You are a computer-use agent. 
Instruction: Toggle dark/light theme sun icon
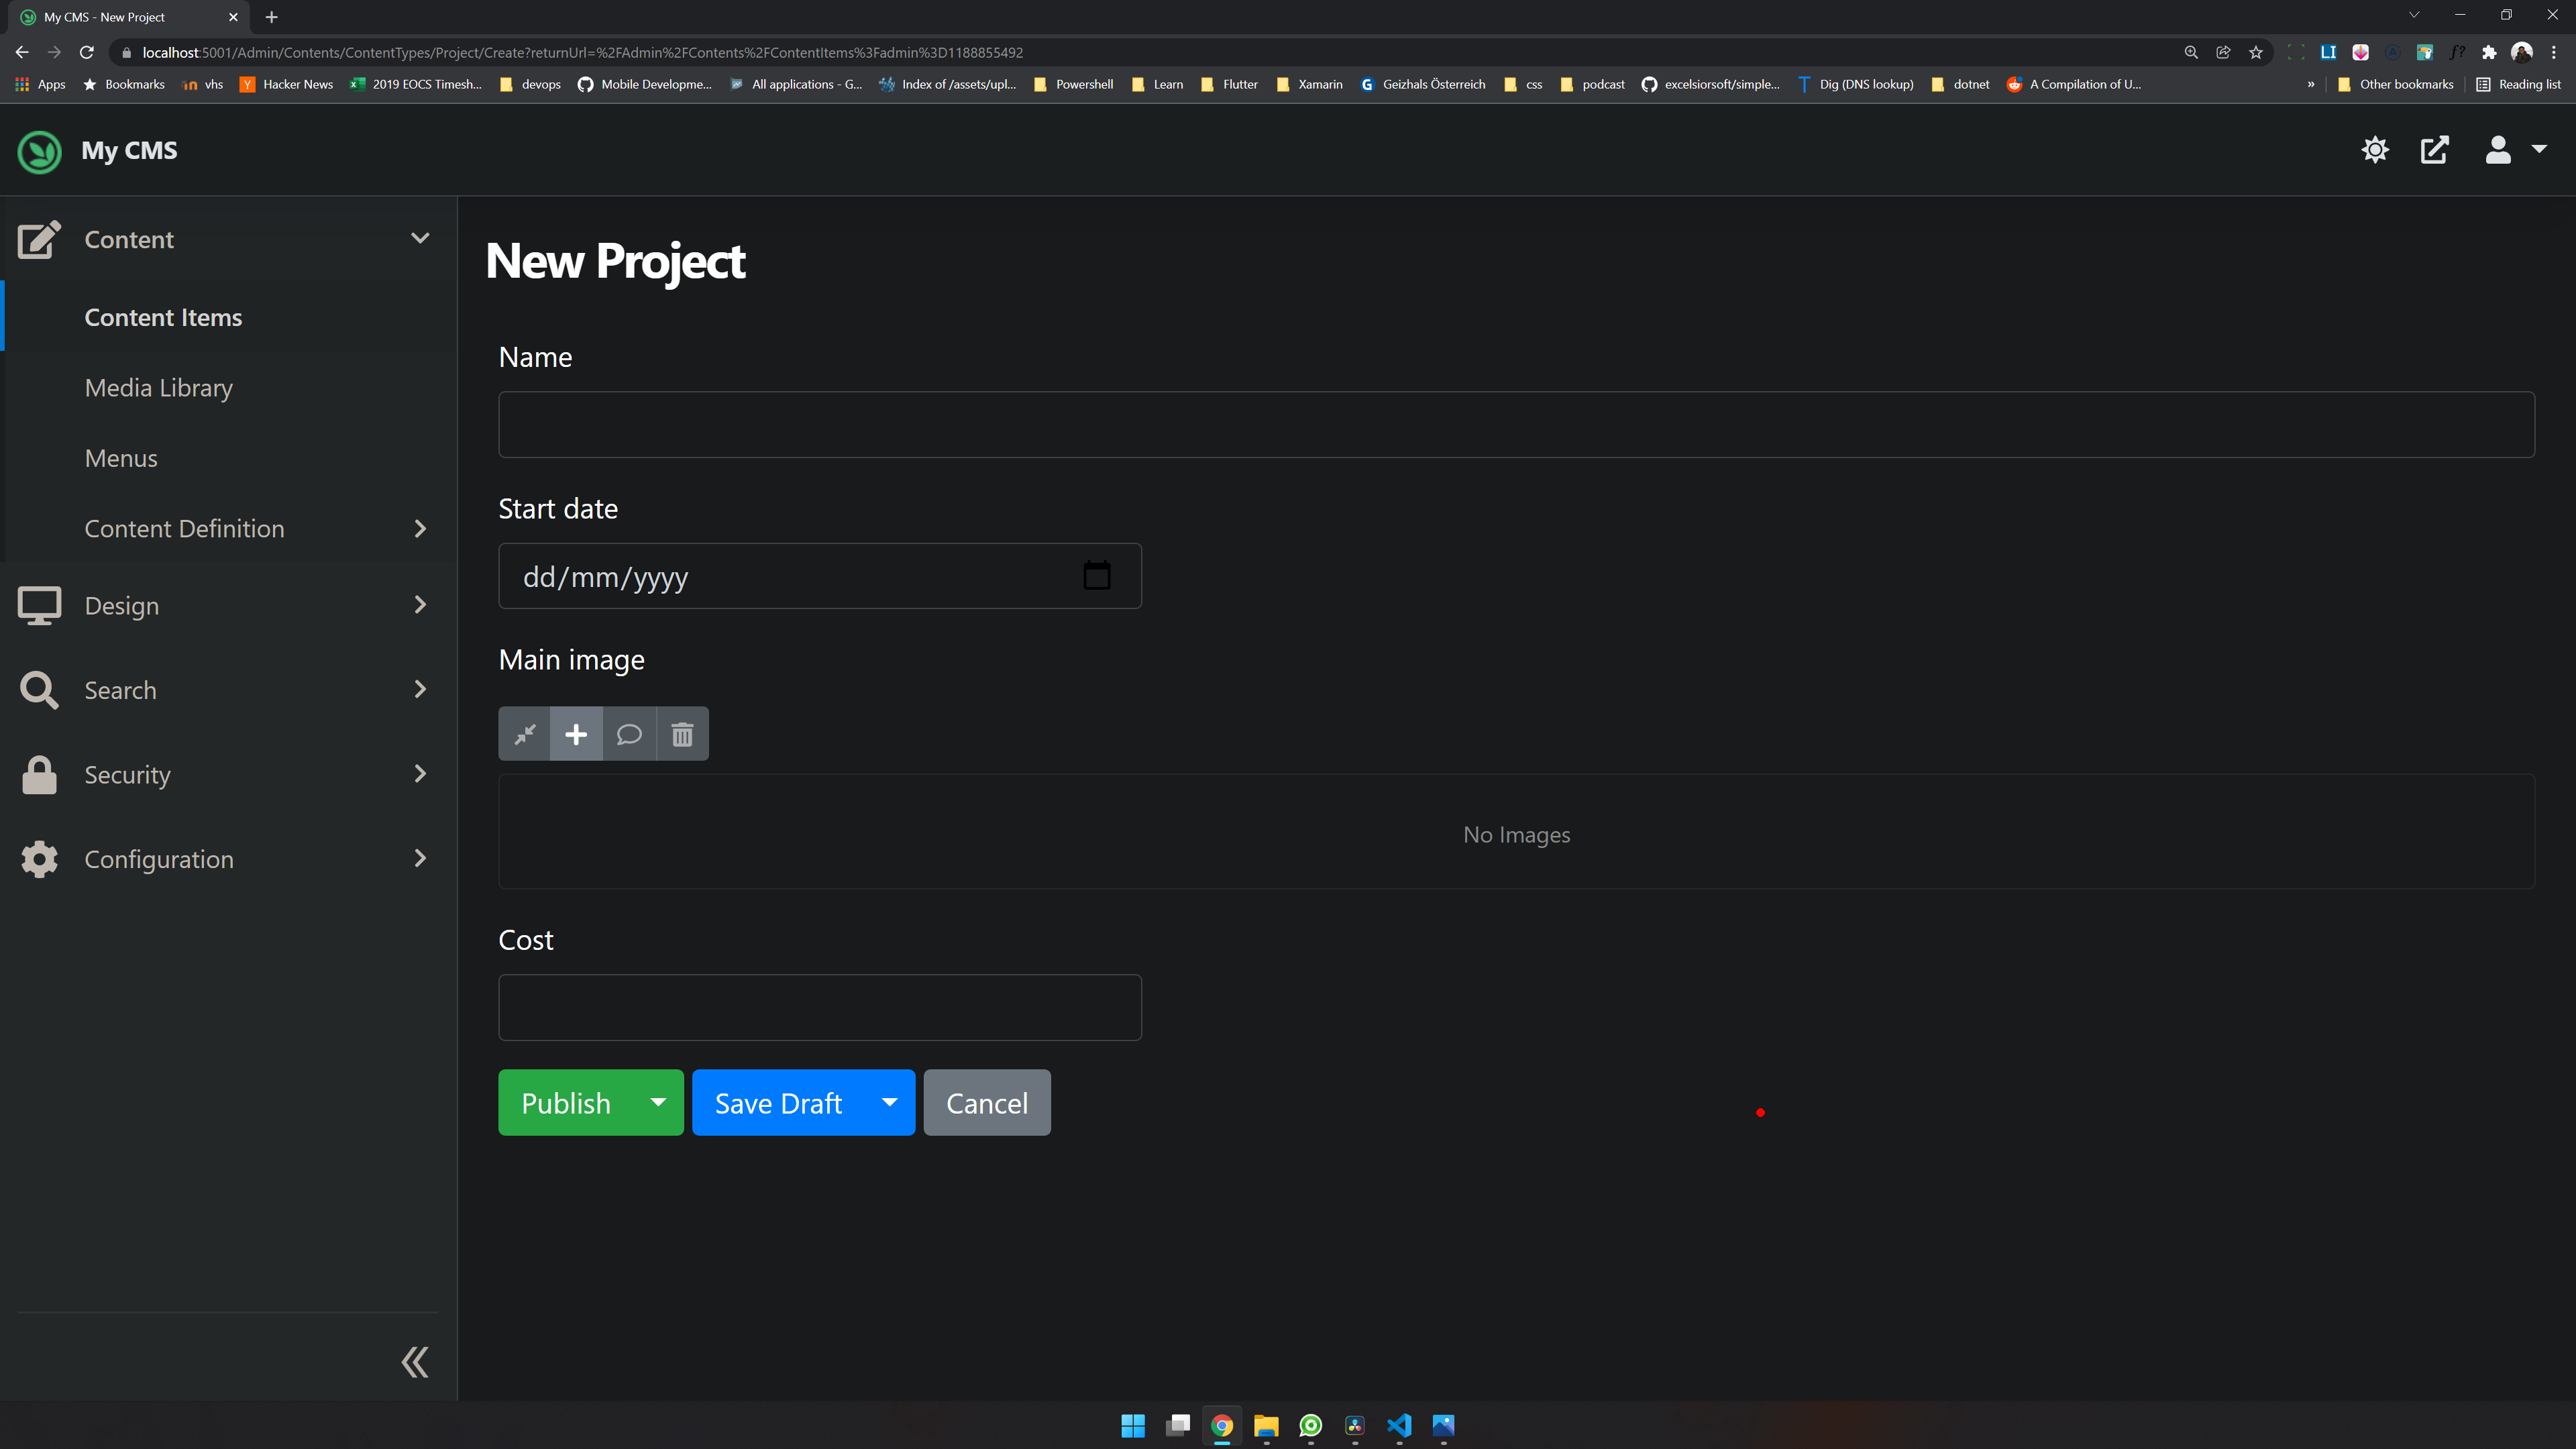[2375, 150]
